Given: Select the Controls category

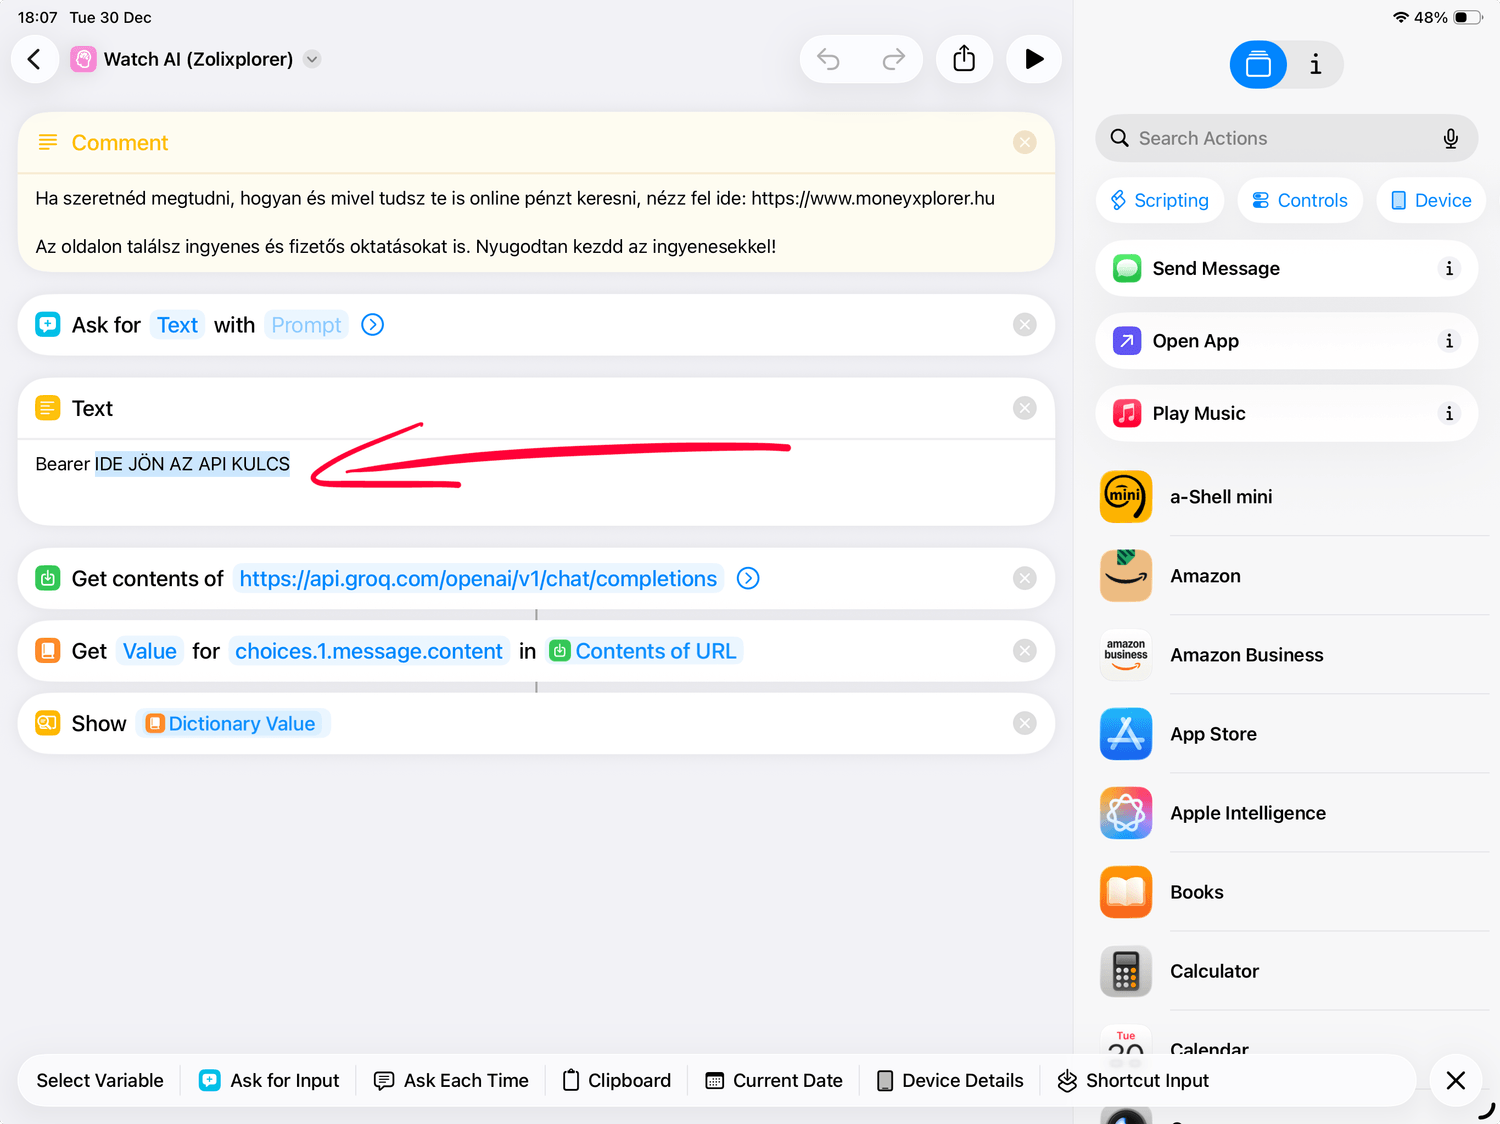Looking at the screenshot, I should click(x=1300, y=200).
